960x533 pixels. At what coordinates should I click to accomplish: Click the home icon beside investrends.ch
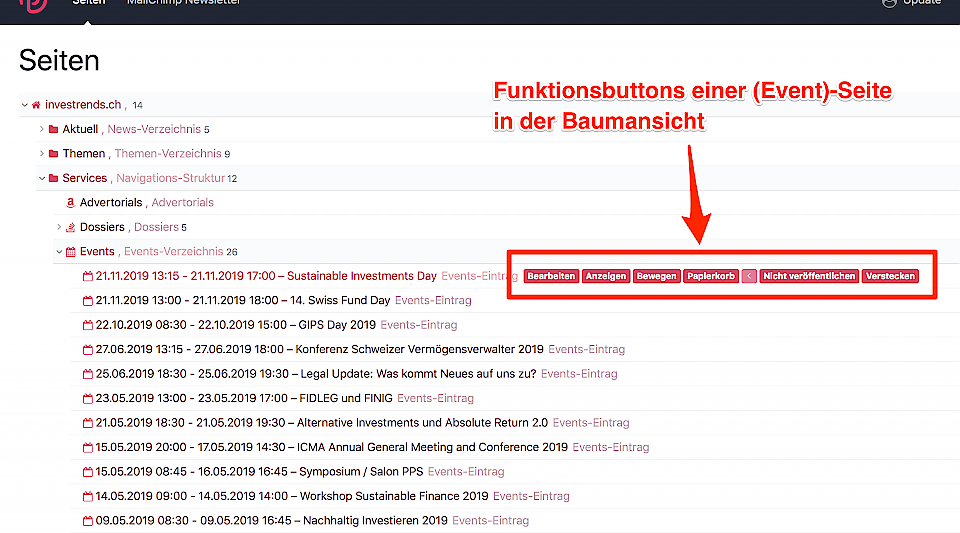36,105
